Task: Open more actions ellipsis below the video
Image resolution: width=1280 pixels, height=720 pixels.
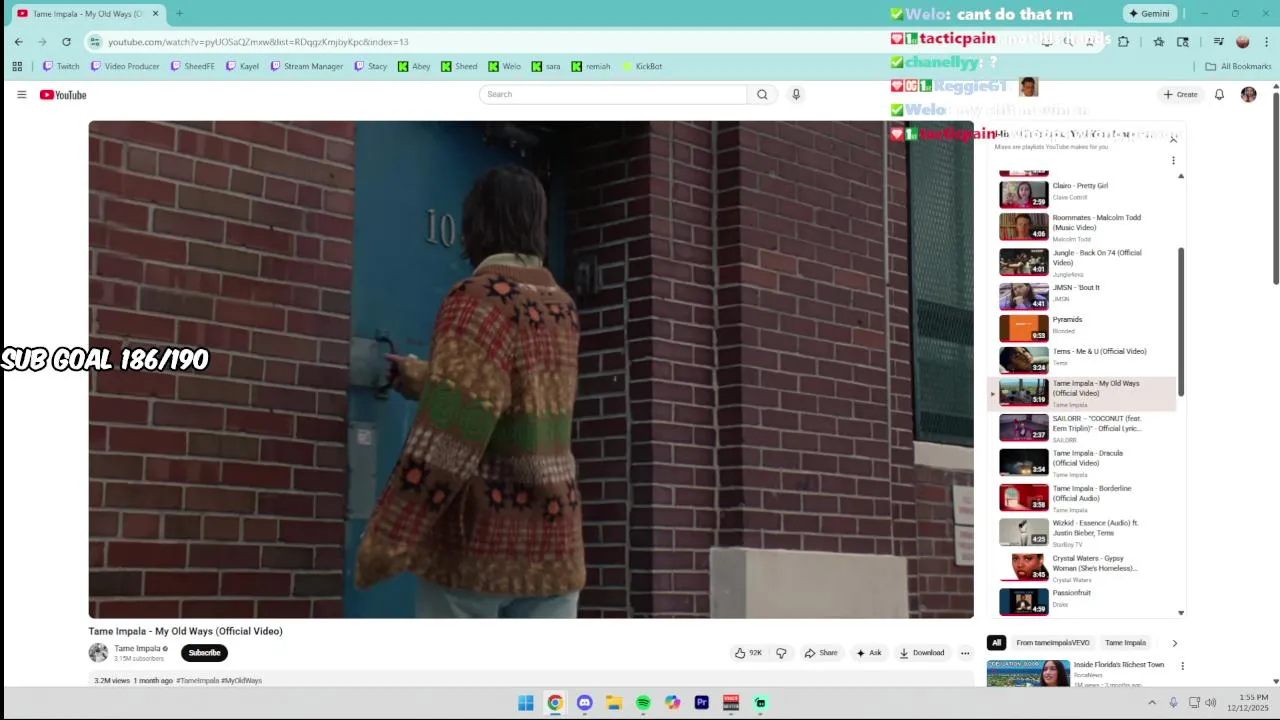Action: [x=965, y=653]
